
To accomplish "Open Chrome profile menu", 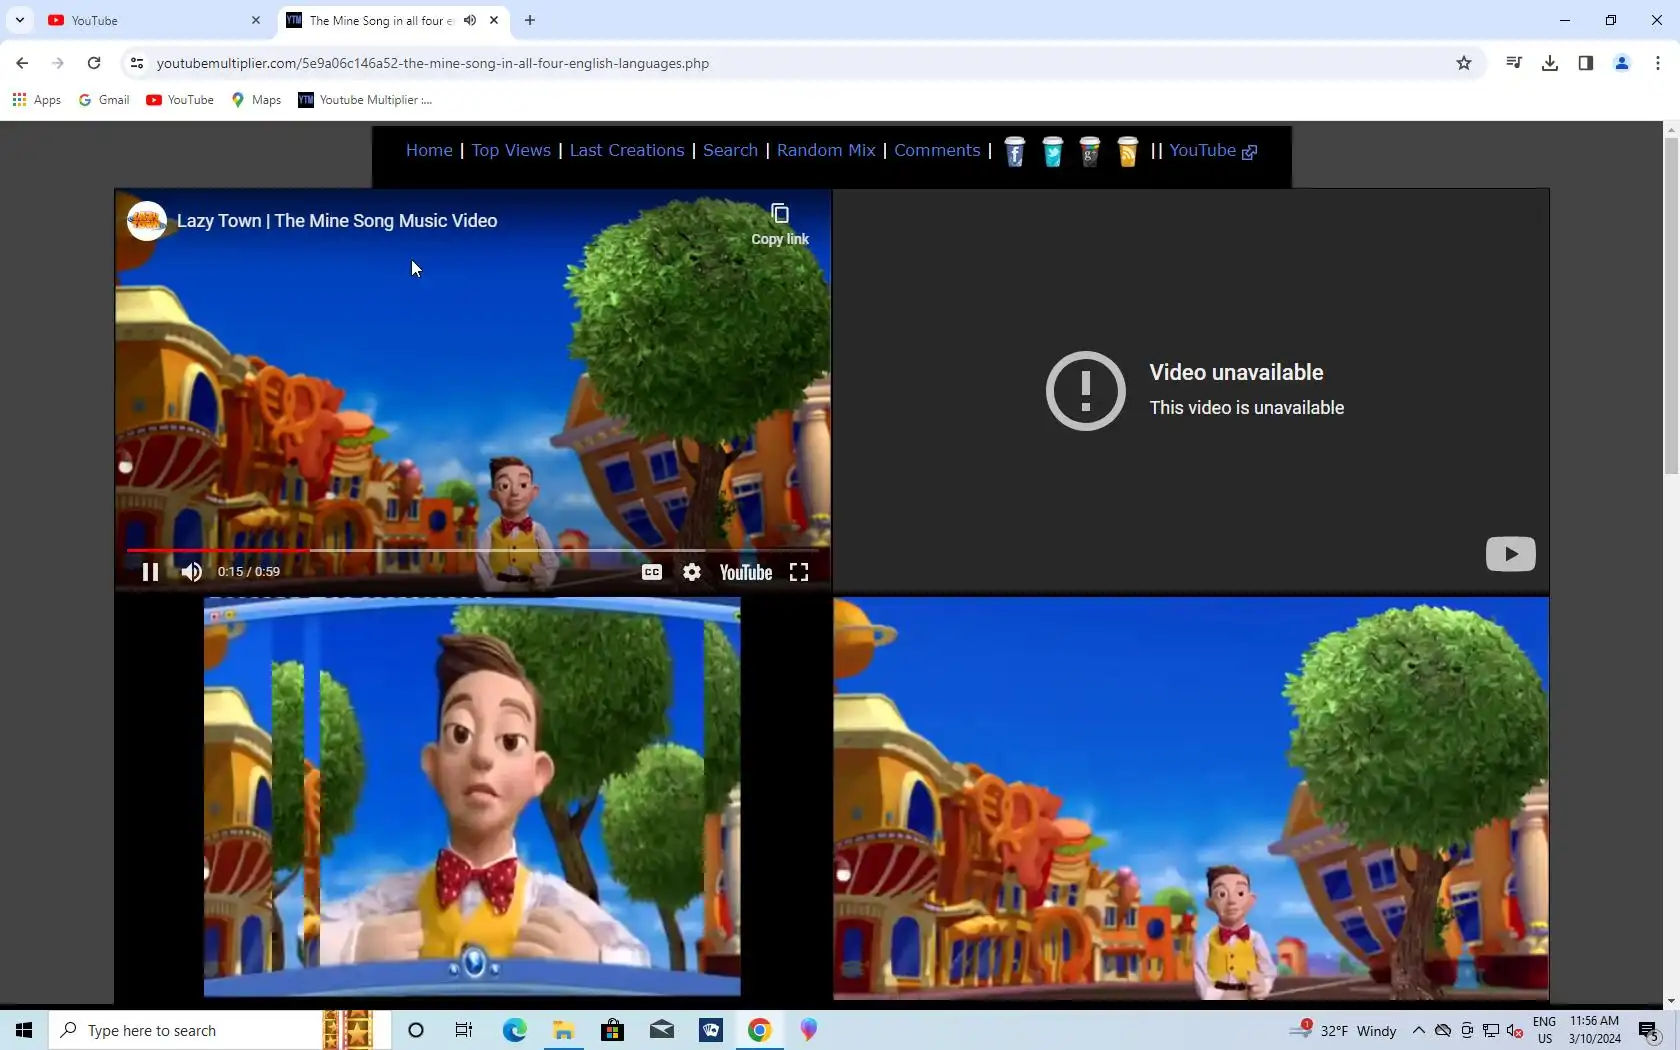I will 1622,63.
